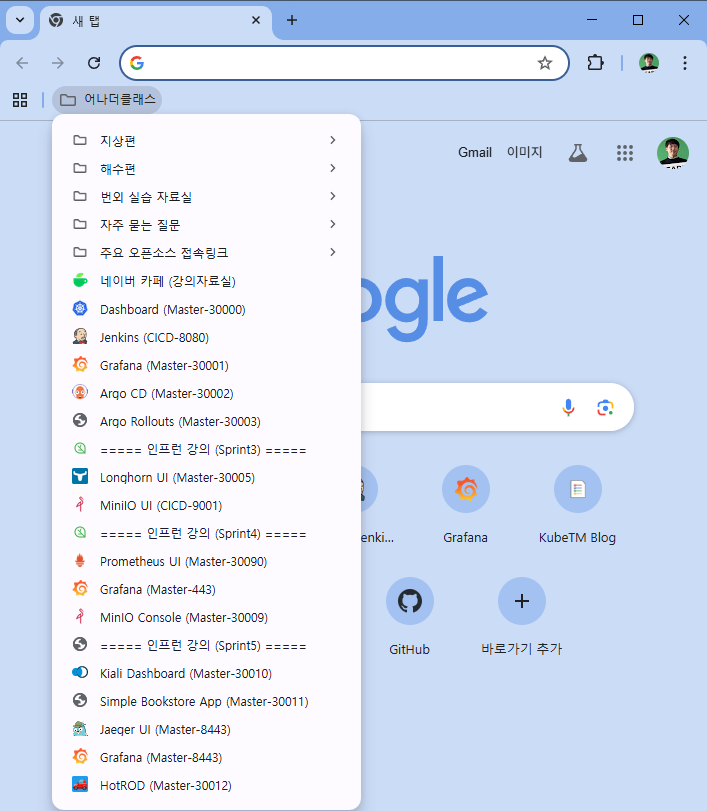Expand the 번외 실습 자료실 folder
Viewport: 707px width, 811px height.
pos(206,196)
